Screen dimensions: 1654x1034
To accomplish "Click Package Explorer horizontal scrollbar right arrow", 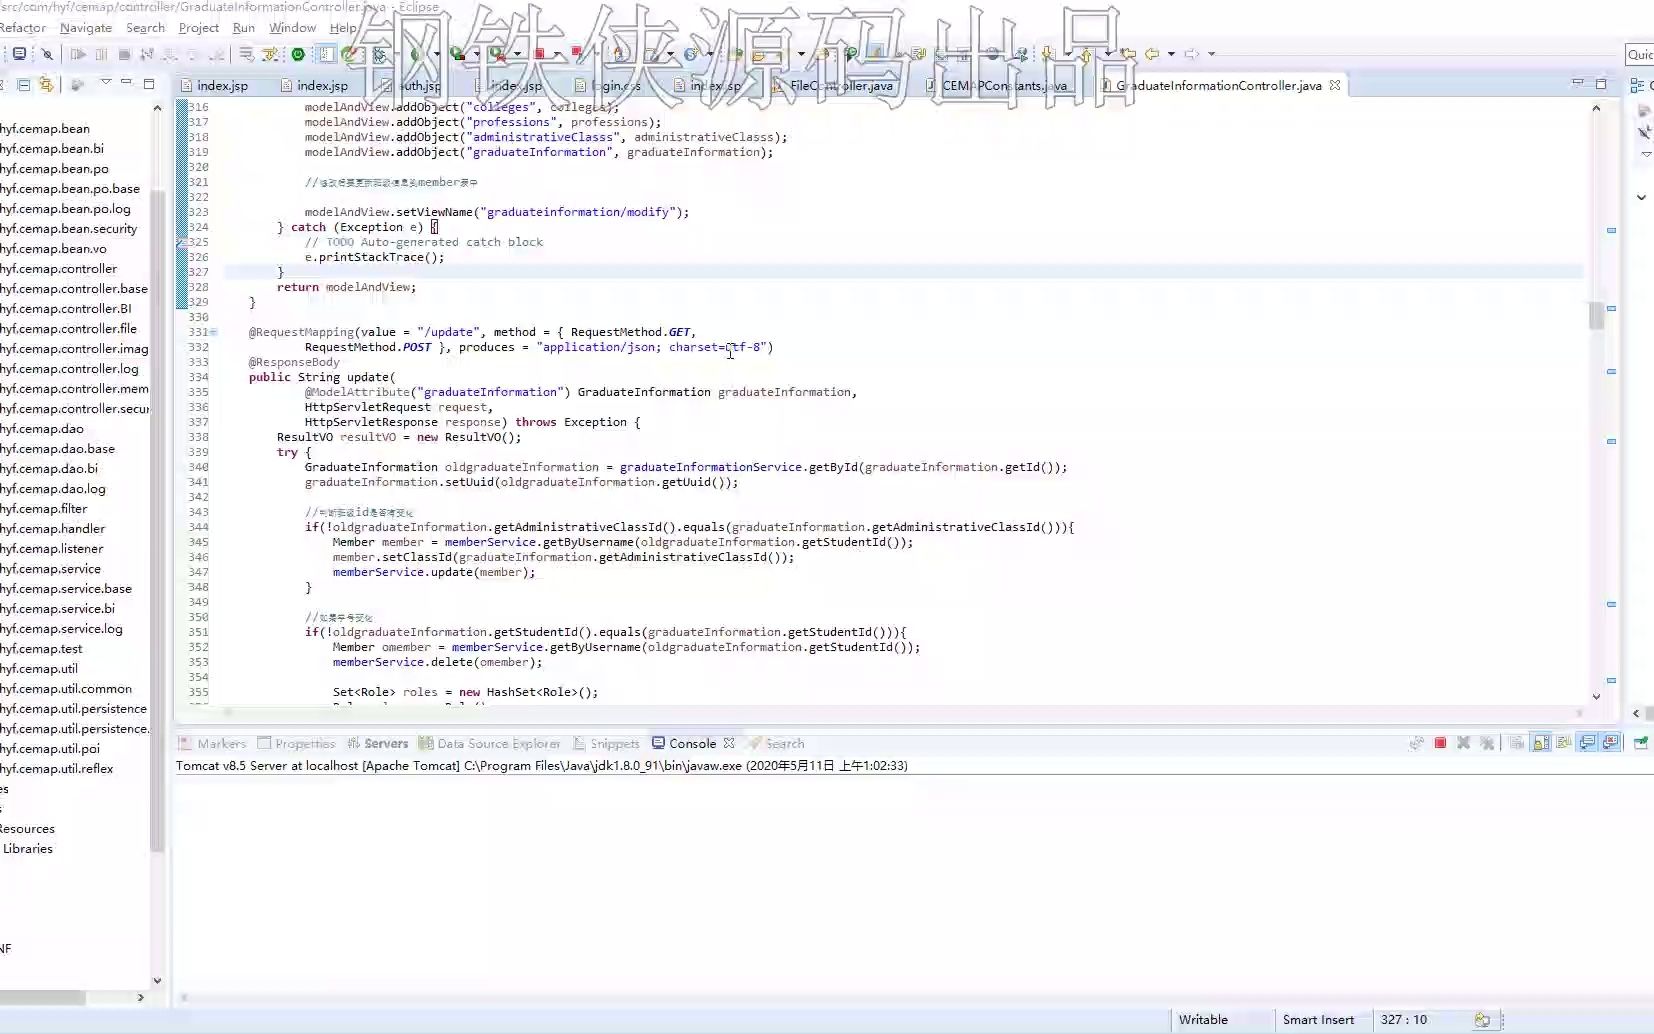I will [140, 997].
